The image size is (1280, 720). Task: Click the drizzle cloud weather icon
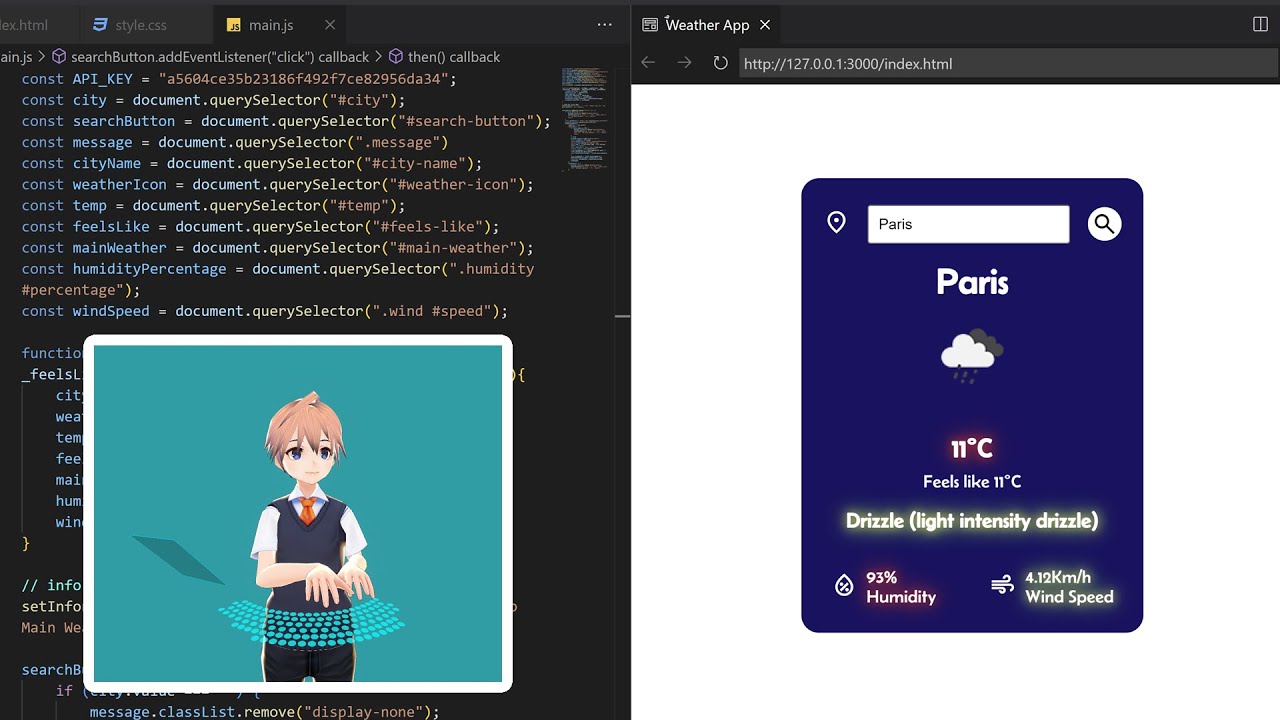coord(972,355)
